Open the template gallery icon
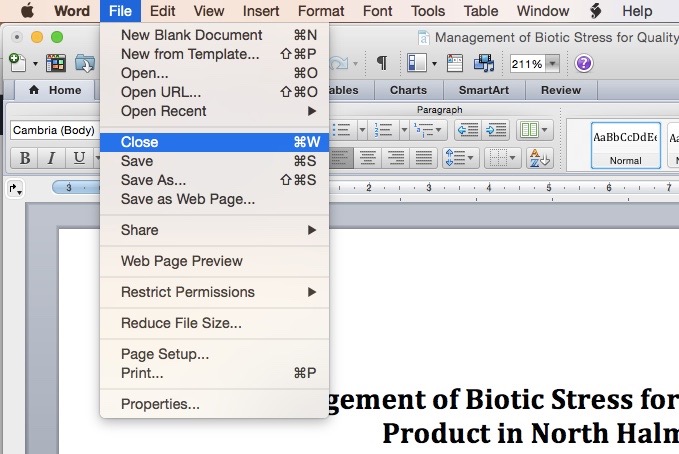This screenshot has width=679, height=454. [x=56, y=63]
